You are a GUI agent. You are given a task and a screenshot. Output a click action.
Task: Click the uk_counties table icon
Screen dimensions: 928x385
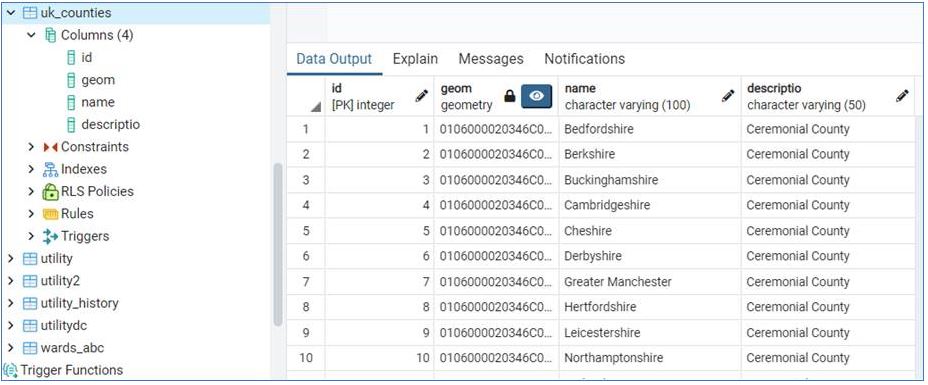[30, 12]
